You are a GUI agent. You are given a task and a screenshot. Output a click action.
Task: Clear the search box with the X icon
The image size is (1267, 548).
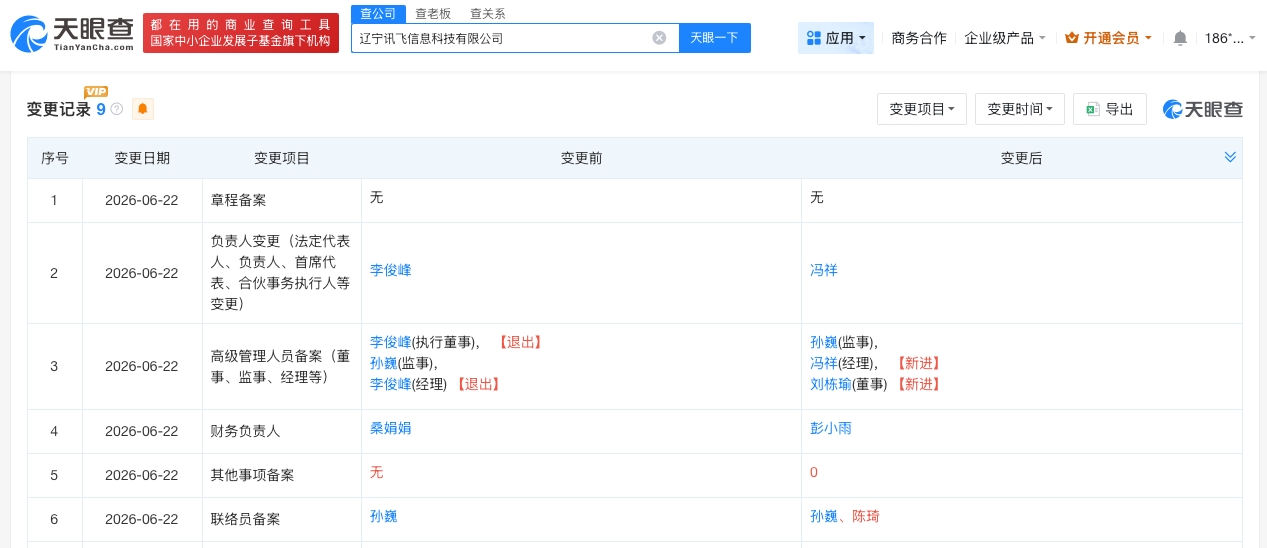659,38
